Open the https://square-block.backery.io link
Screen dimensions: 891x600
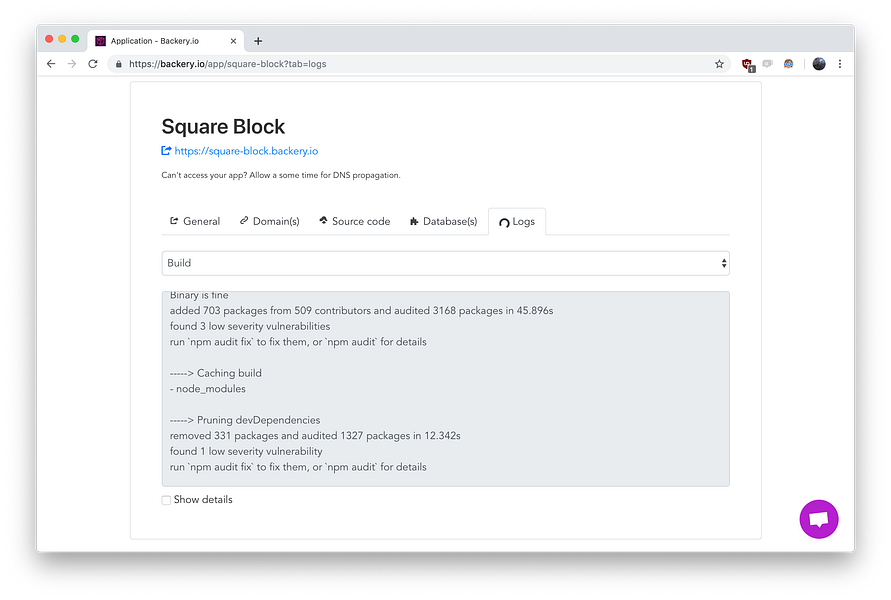[x=246, y=151]
